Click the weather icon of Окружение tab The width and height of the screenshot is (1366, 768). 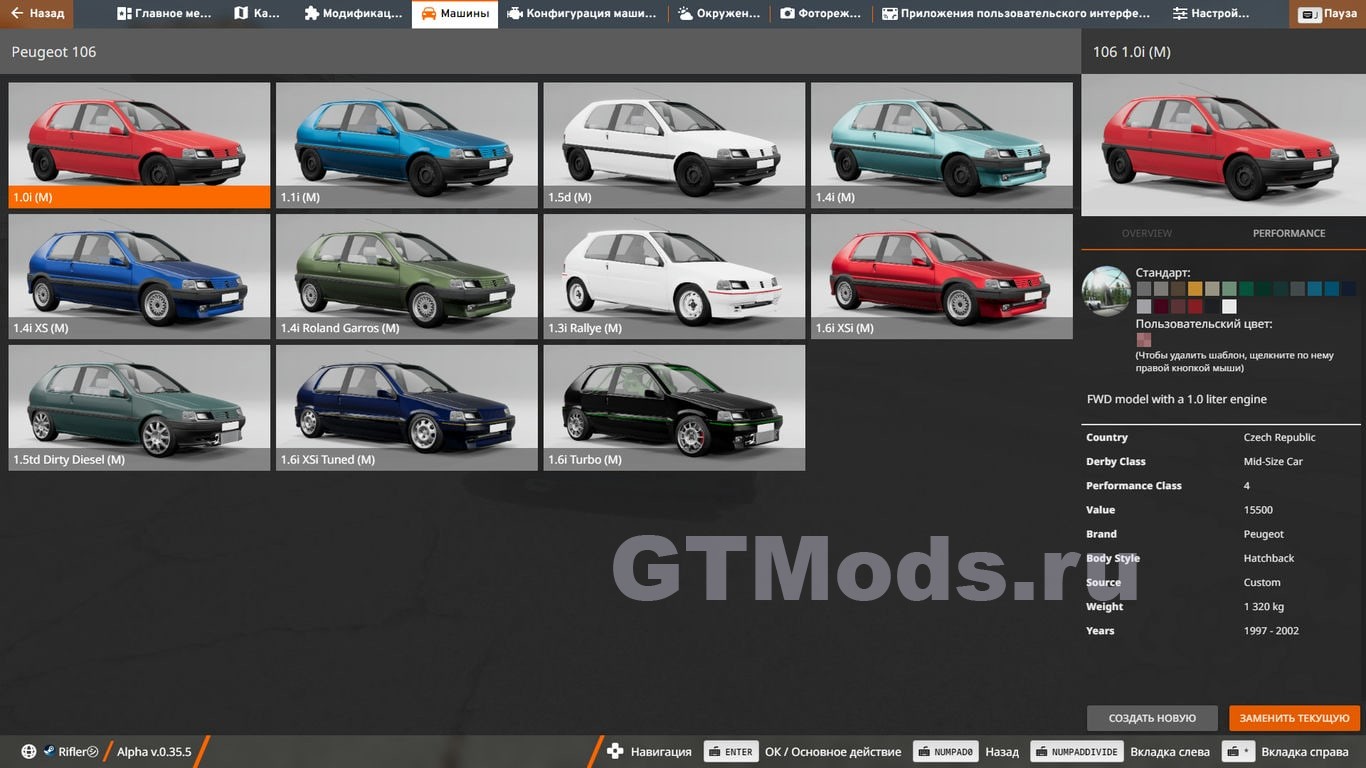point(685,14)
